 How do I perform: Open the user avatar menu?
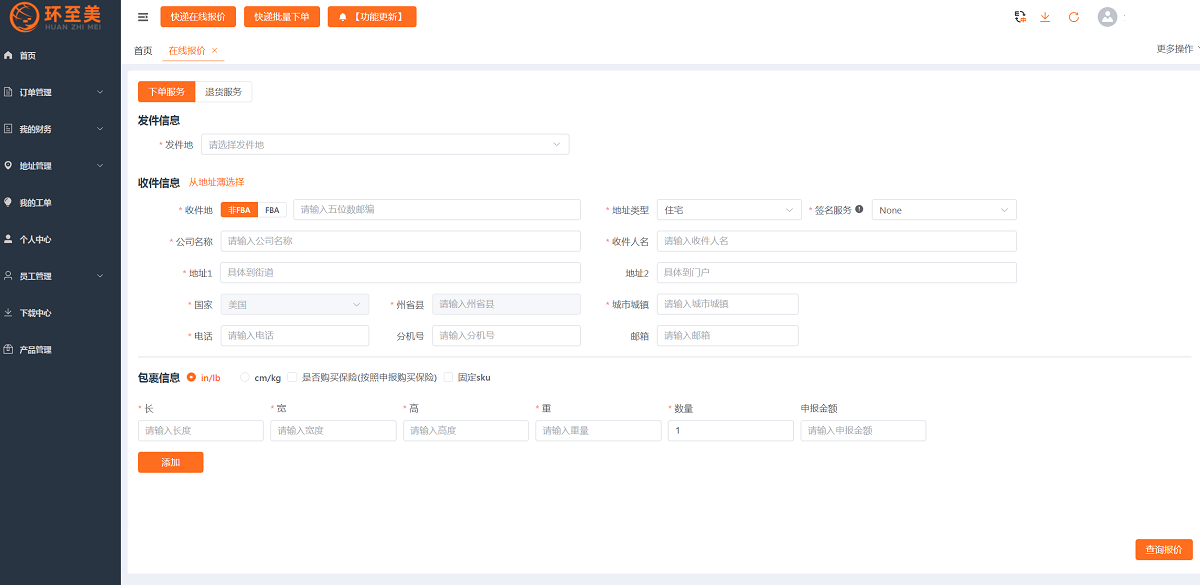(1107, 17)
